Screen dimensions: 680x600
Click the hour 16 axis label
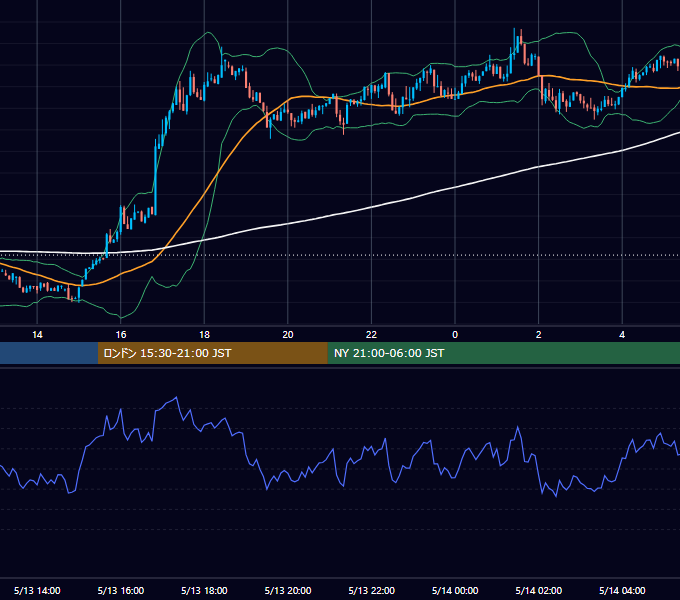pyautogui.click(x=121, y=335)
